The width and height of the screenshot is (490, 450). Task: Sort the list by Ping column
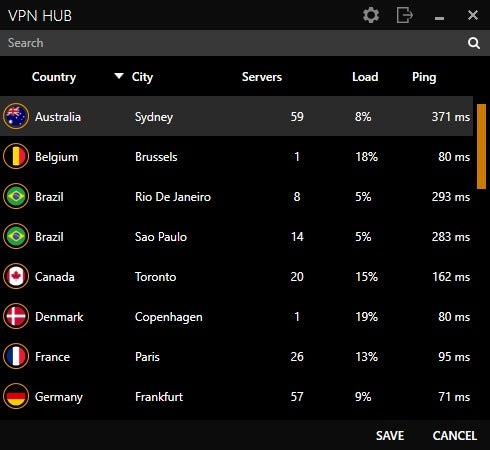click(424, 77)
